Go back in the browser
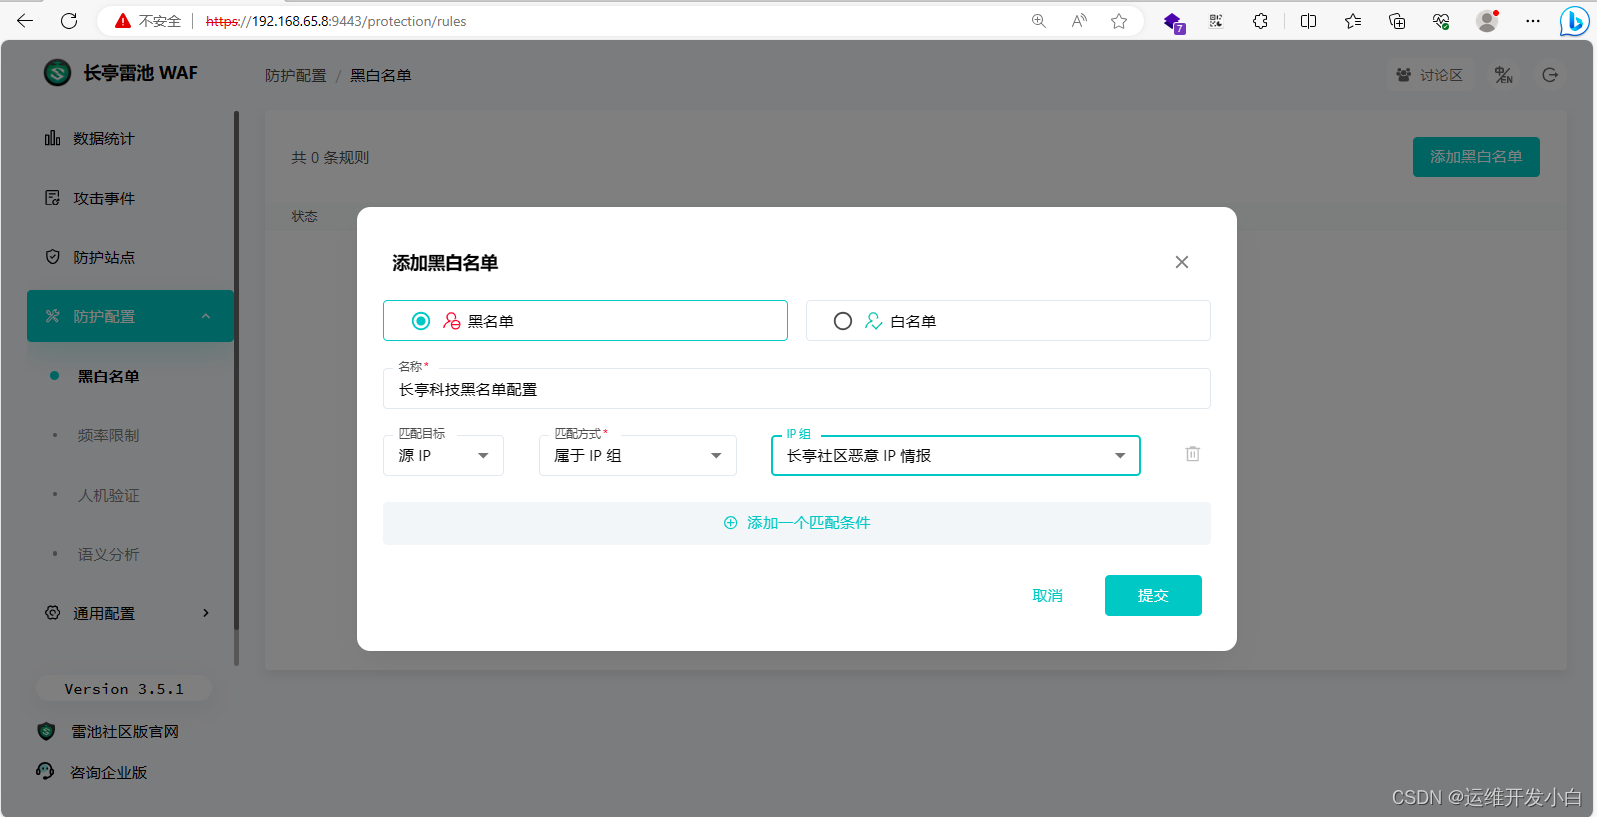 (x=25, y=21)
